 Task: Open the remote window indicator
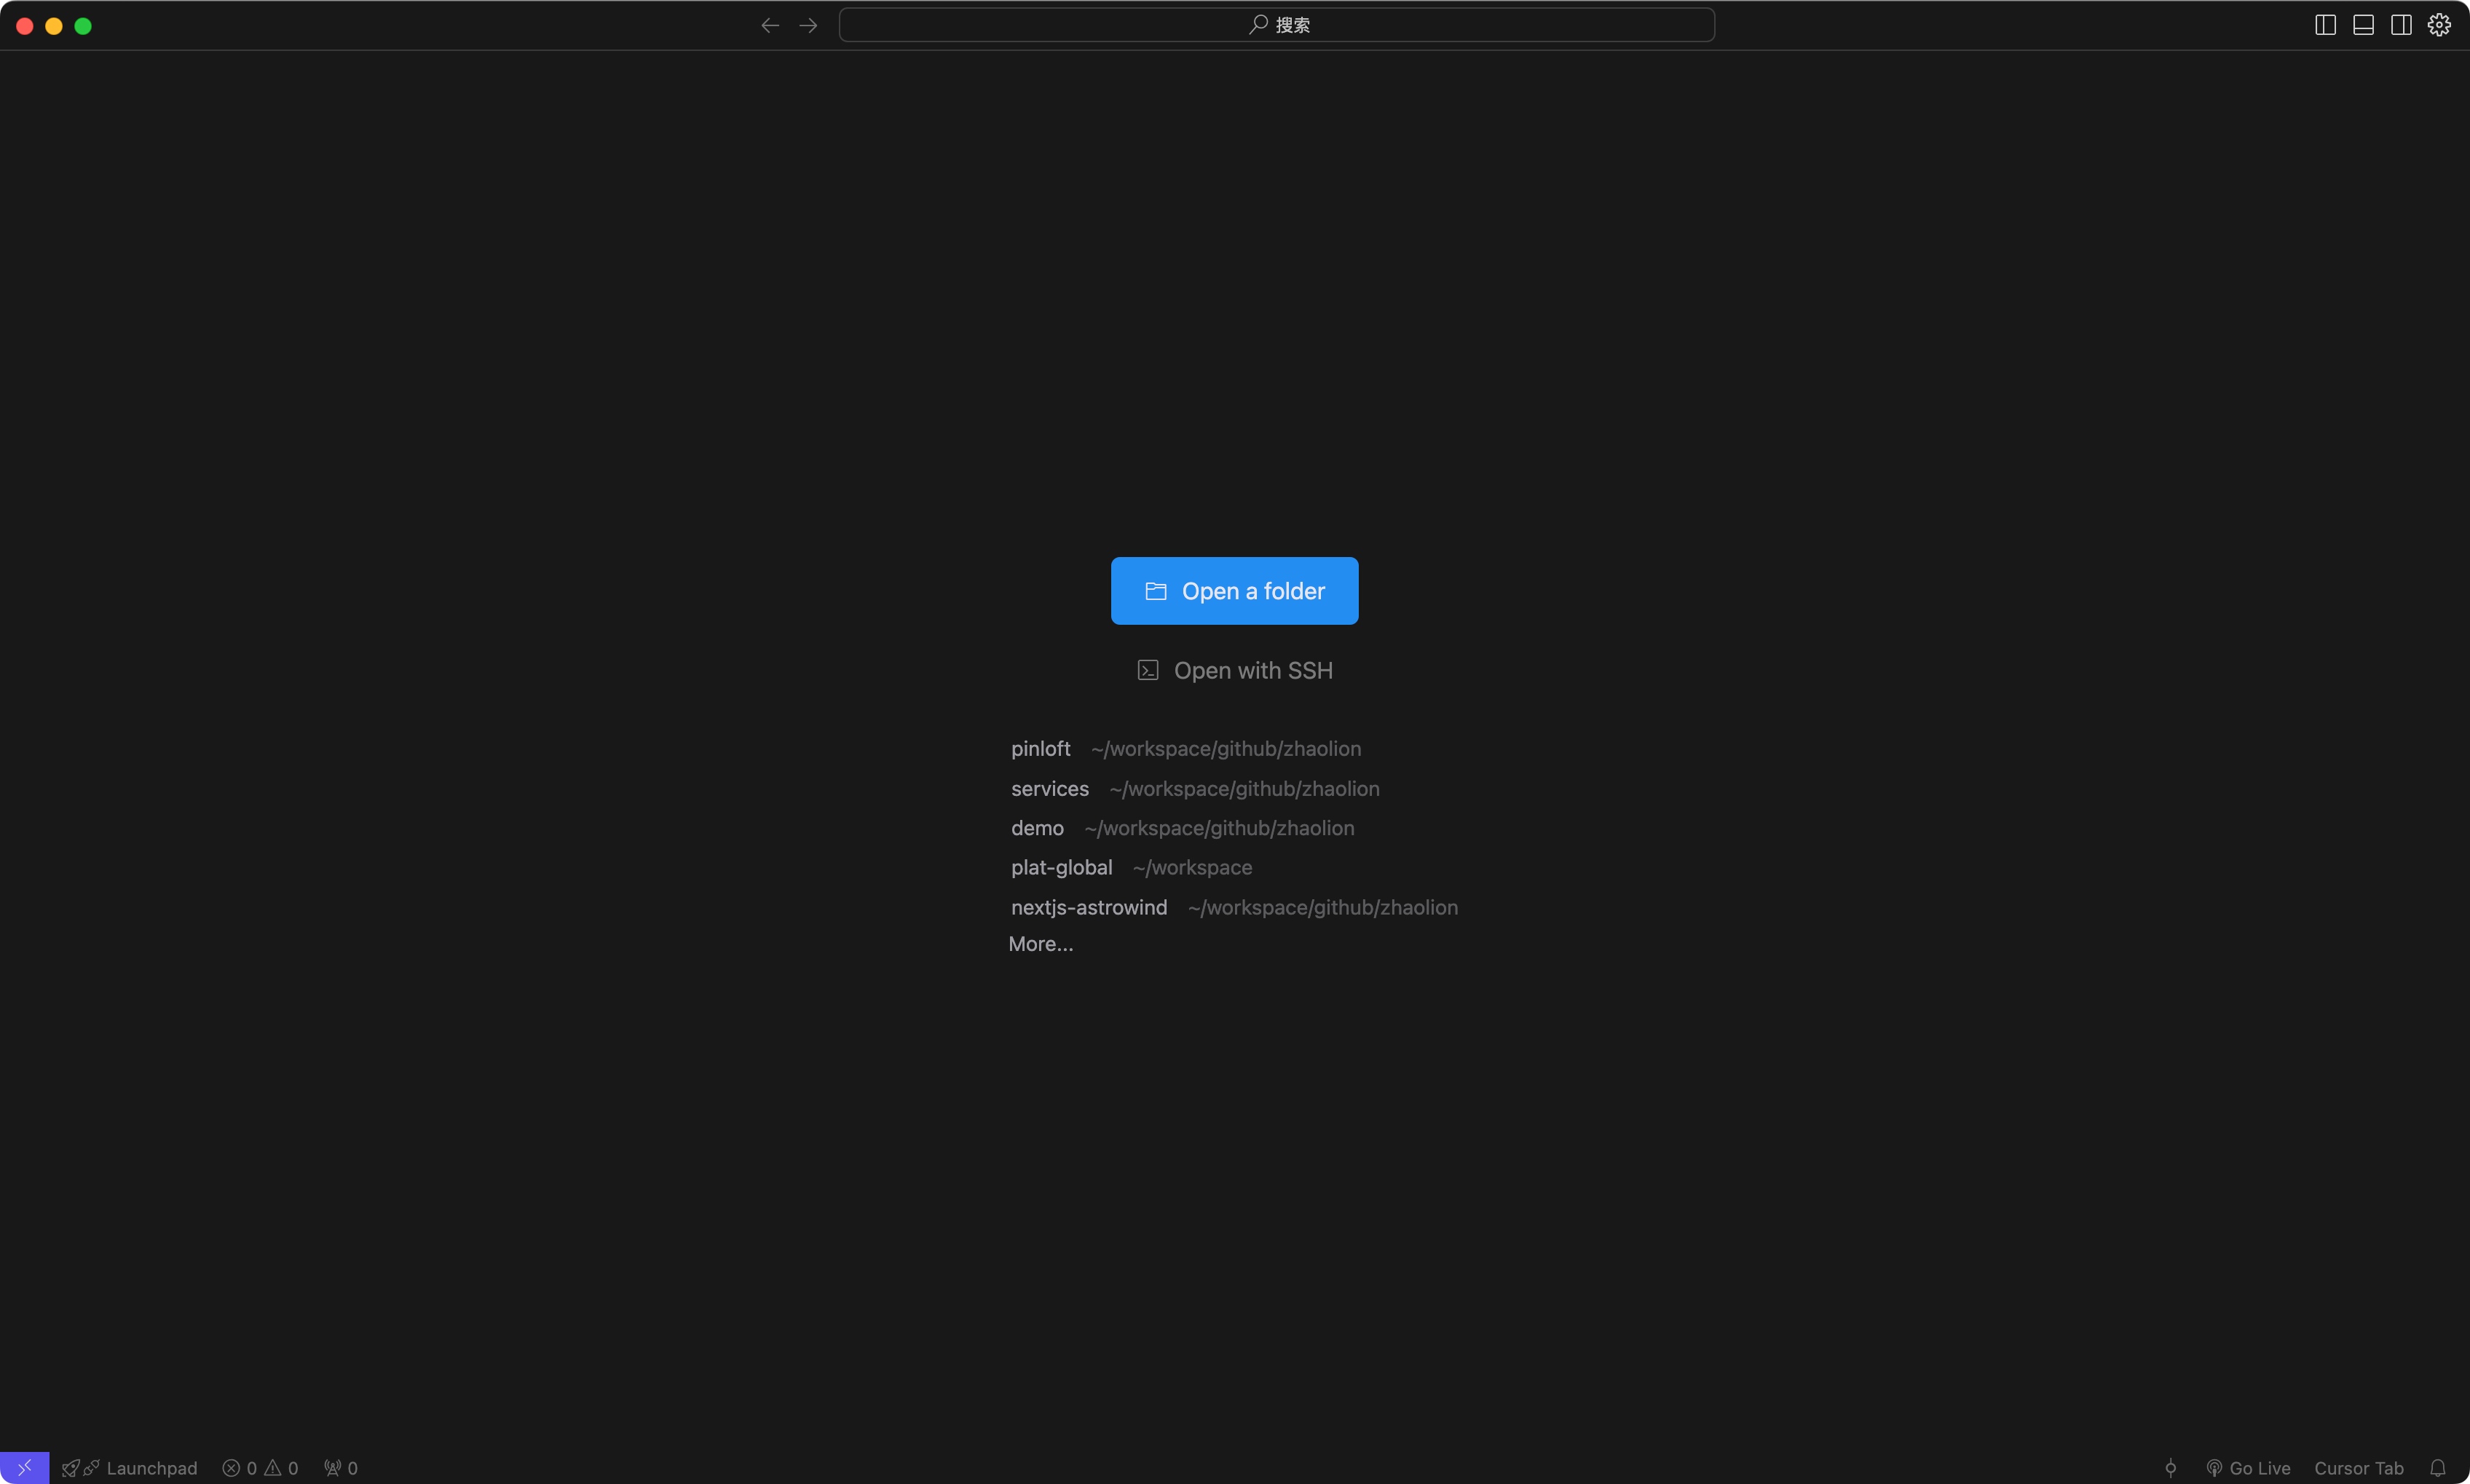tap(24, 1467)
